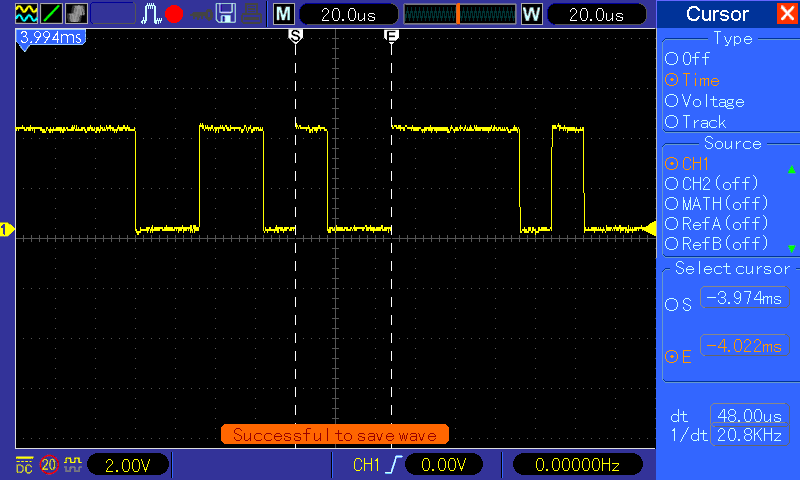Click the Cursor panel title
The image size is (800, 480).
[717, 14]
